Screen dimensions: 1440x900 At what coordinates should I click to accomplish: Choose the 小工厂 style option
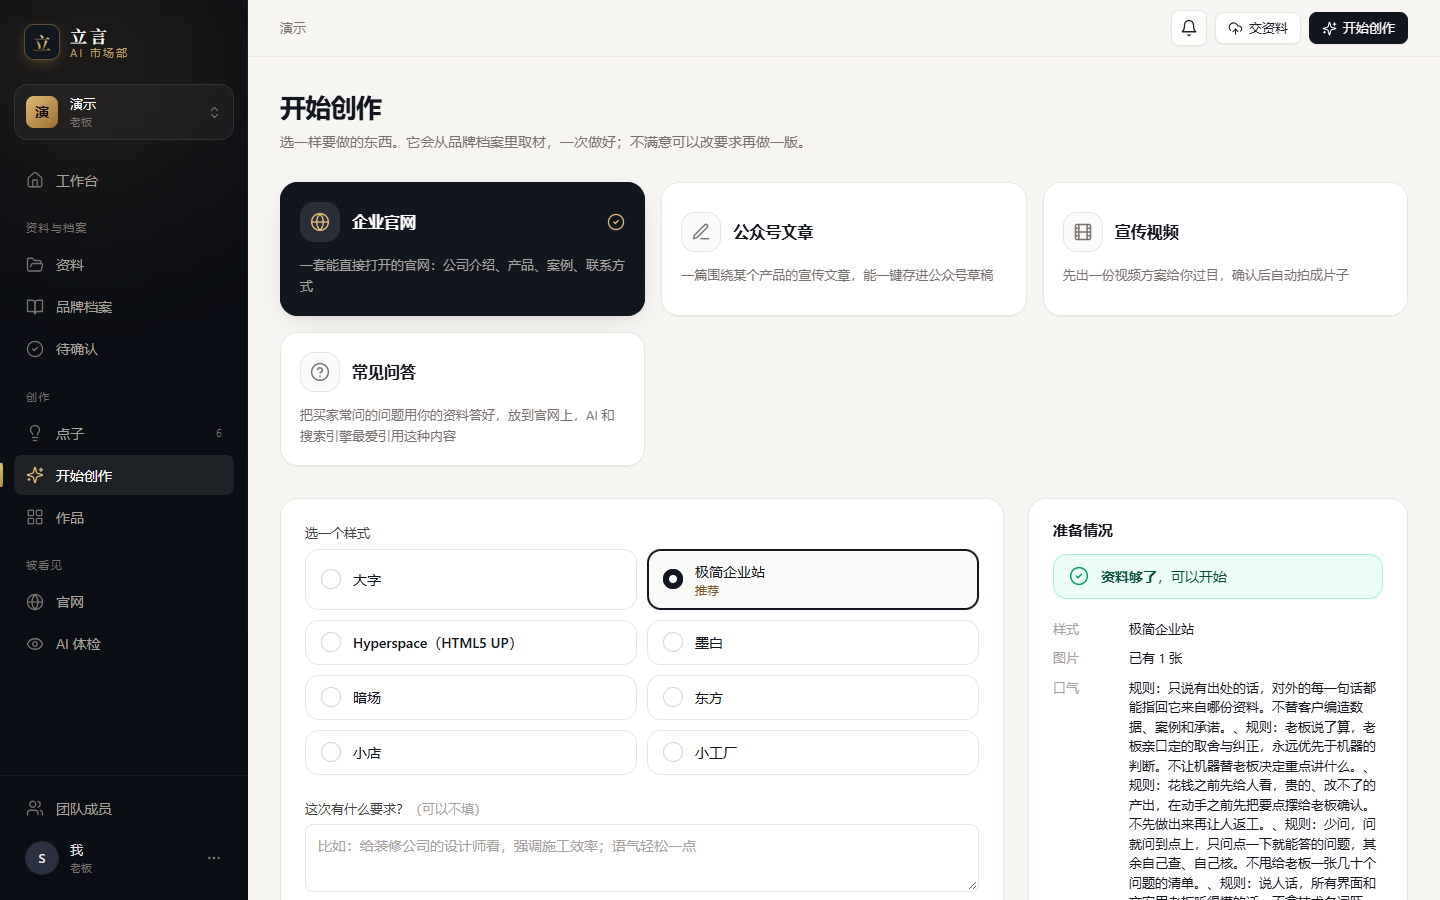click(x=812, y=753)
